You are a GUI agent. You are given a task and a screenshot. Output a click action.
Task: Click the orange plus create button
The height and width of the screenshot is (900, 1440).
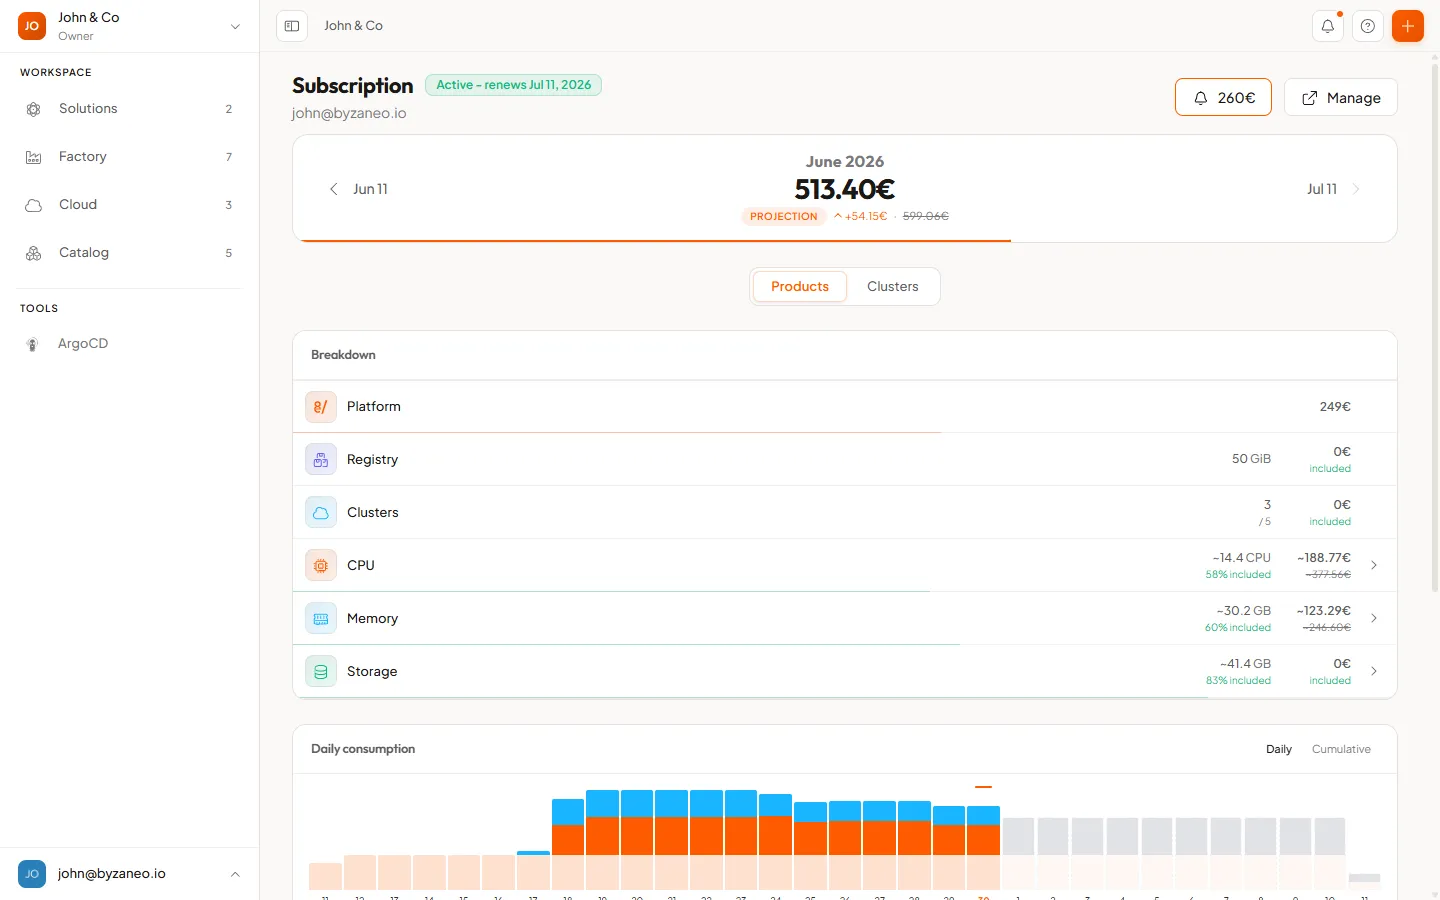click(x=1408, y=26)
